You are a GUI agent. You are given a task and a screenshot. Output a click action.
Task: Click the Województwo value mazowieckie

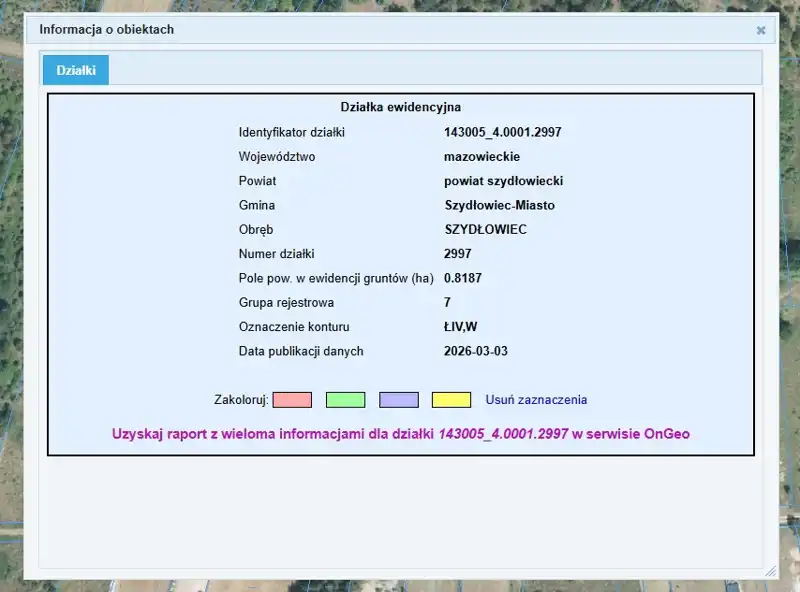coord(481,157)
